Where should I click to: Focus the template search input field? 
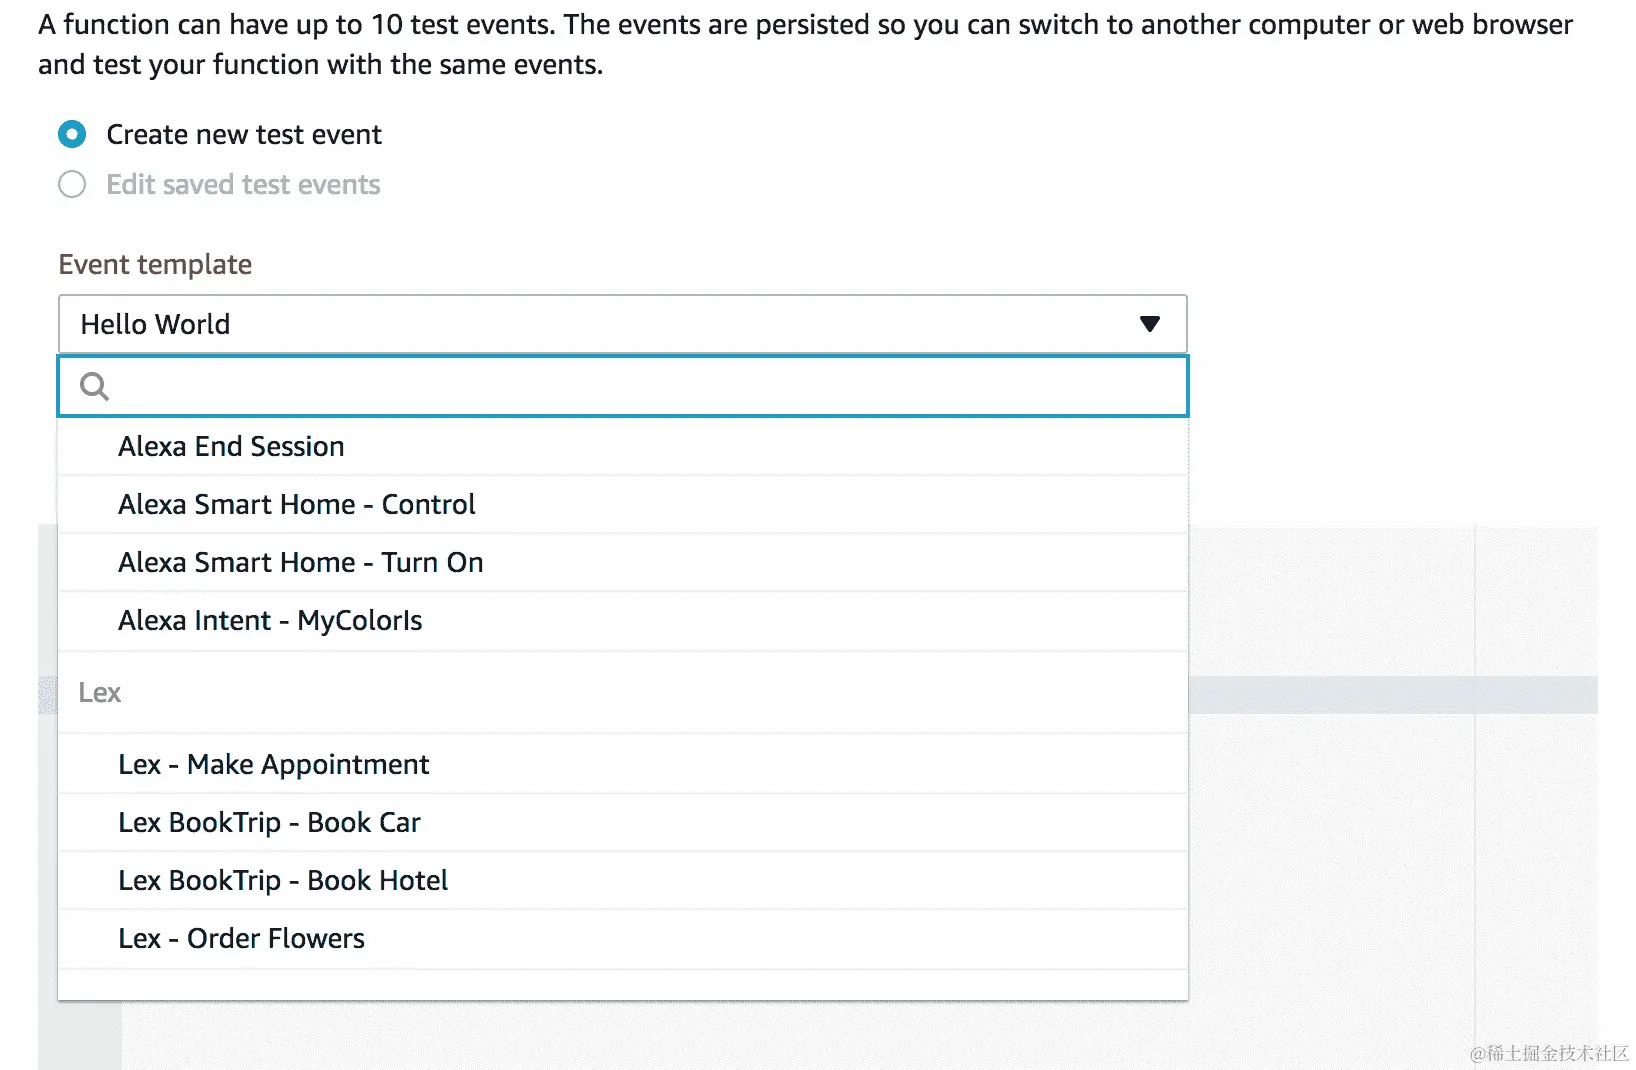[x=640, y=386]
